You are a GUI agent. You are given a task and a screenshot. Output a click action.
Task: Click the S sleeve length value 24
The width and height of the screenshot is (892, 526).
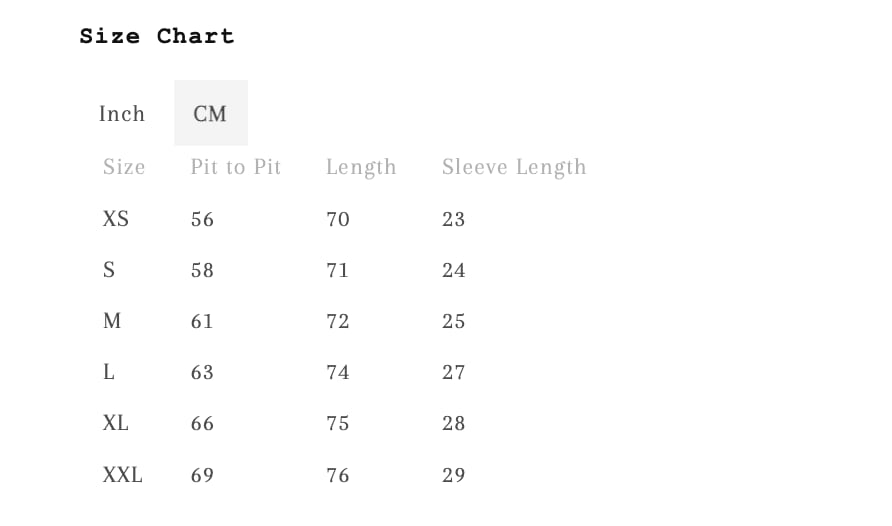pos(453,270)
